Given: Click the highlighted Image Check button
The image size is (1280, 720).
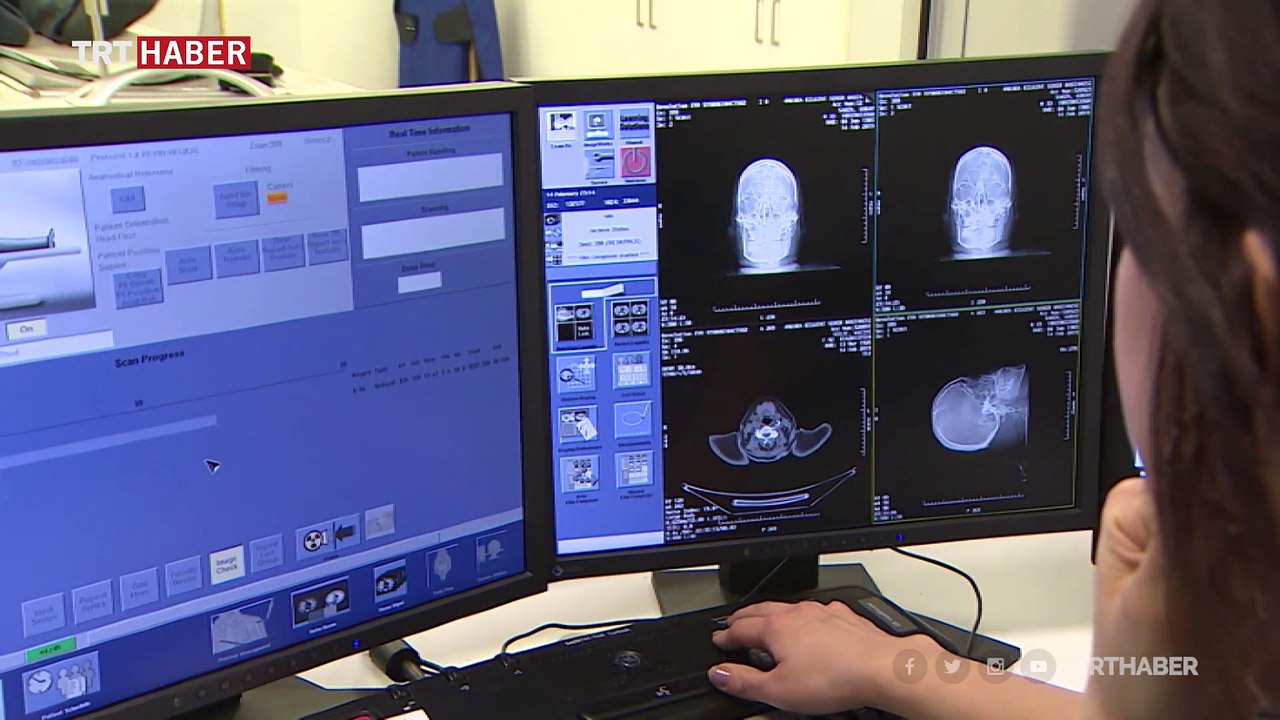Looking at the screenshot, I should [x=227, y=566].
